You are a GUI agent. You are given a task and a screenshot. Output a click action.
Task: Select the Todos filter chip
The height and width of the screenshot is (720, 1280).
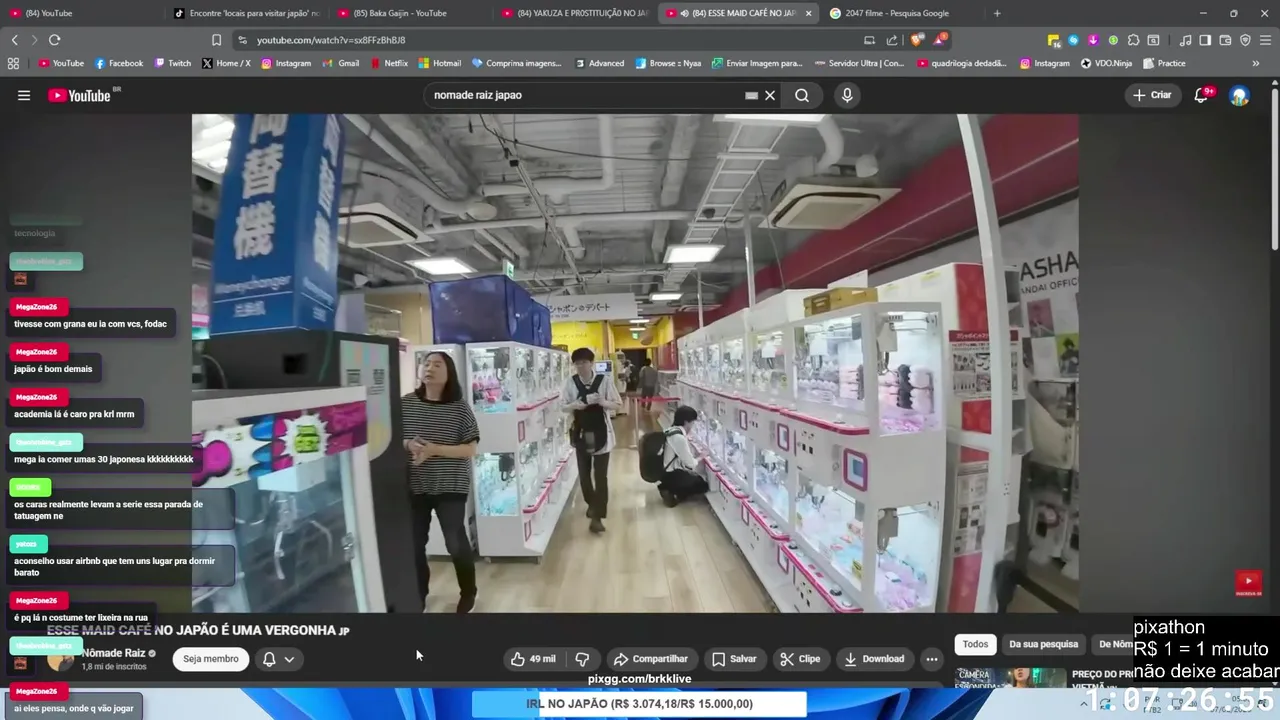point(975,644)
